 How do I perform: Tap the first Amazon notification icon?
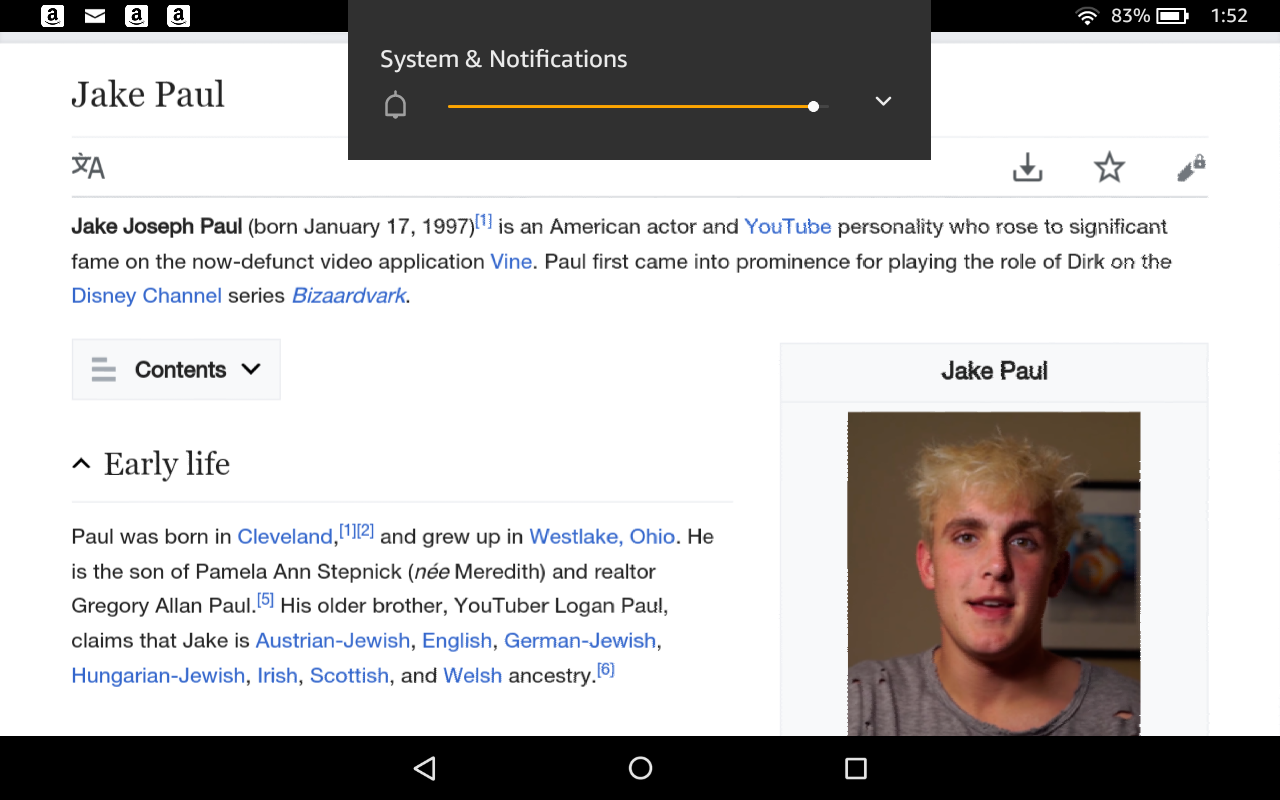(53, 16)
